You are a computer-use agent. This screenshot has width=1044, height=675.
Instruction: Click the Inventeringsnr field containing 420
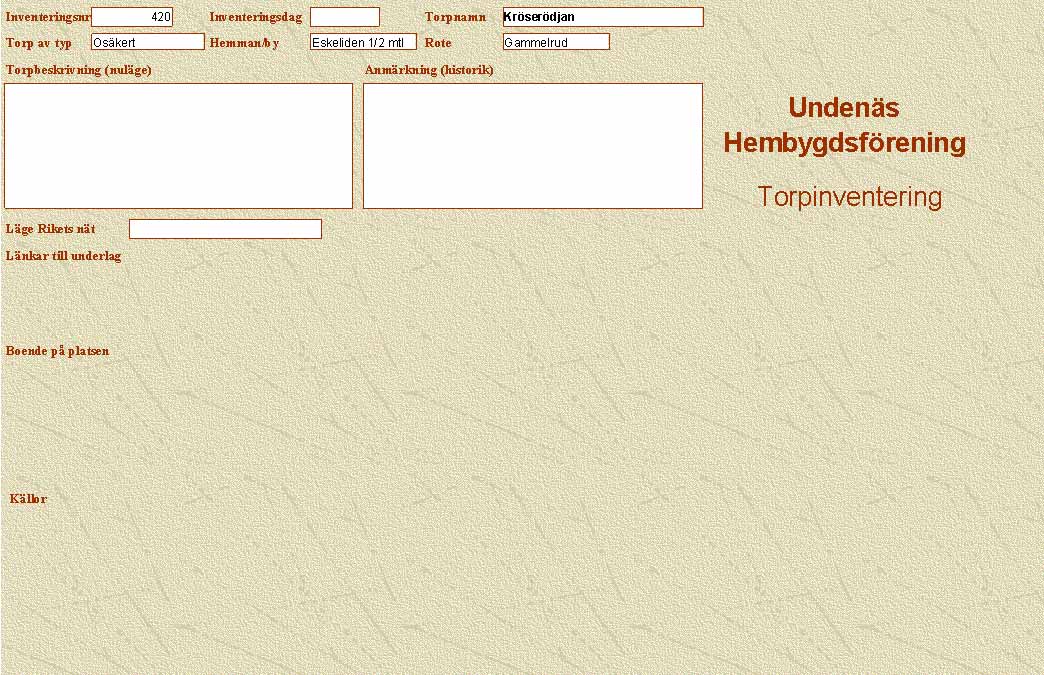point(132,17)
